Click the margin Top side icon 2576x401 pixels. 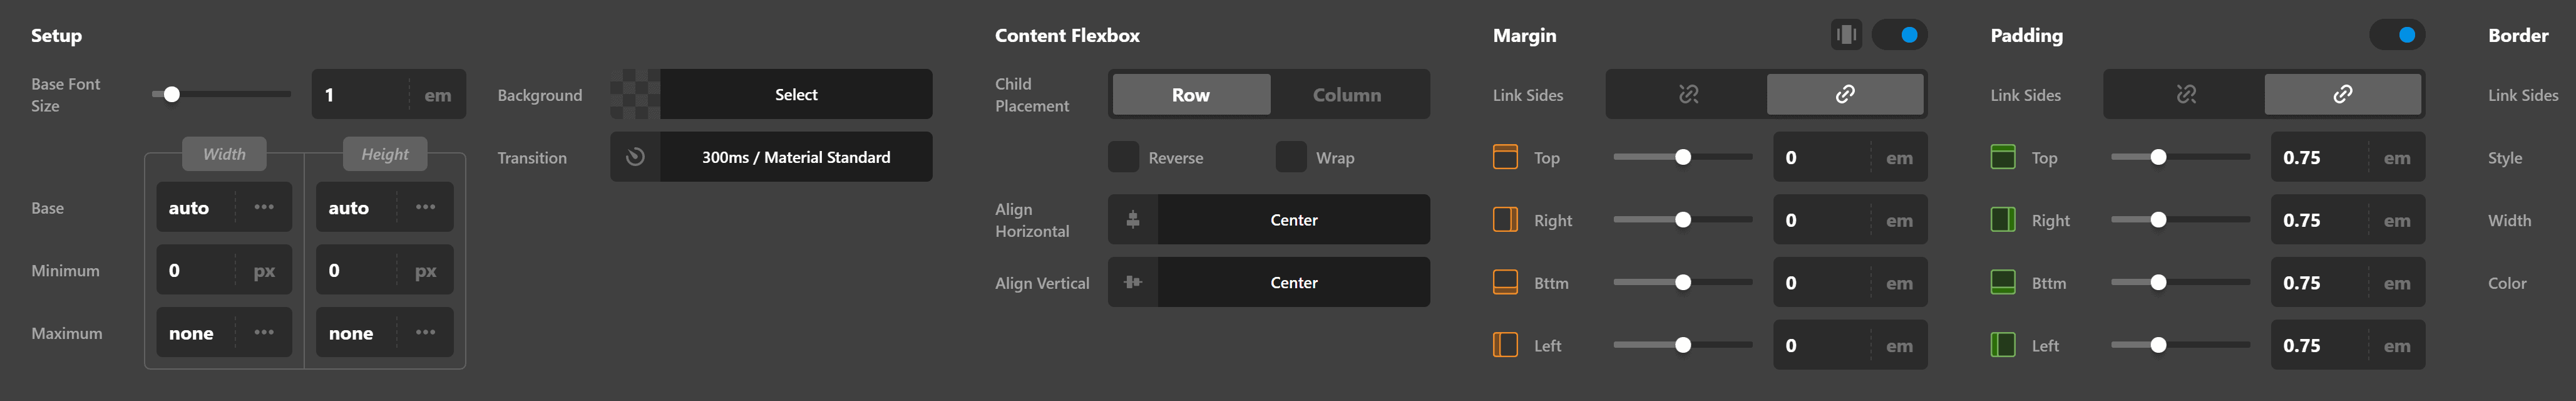(1506, 157)
